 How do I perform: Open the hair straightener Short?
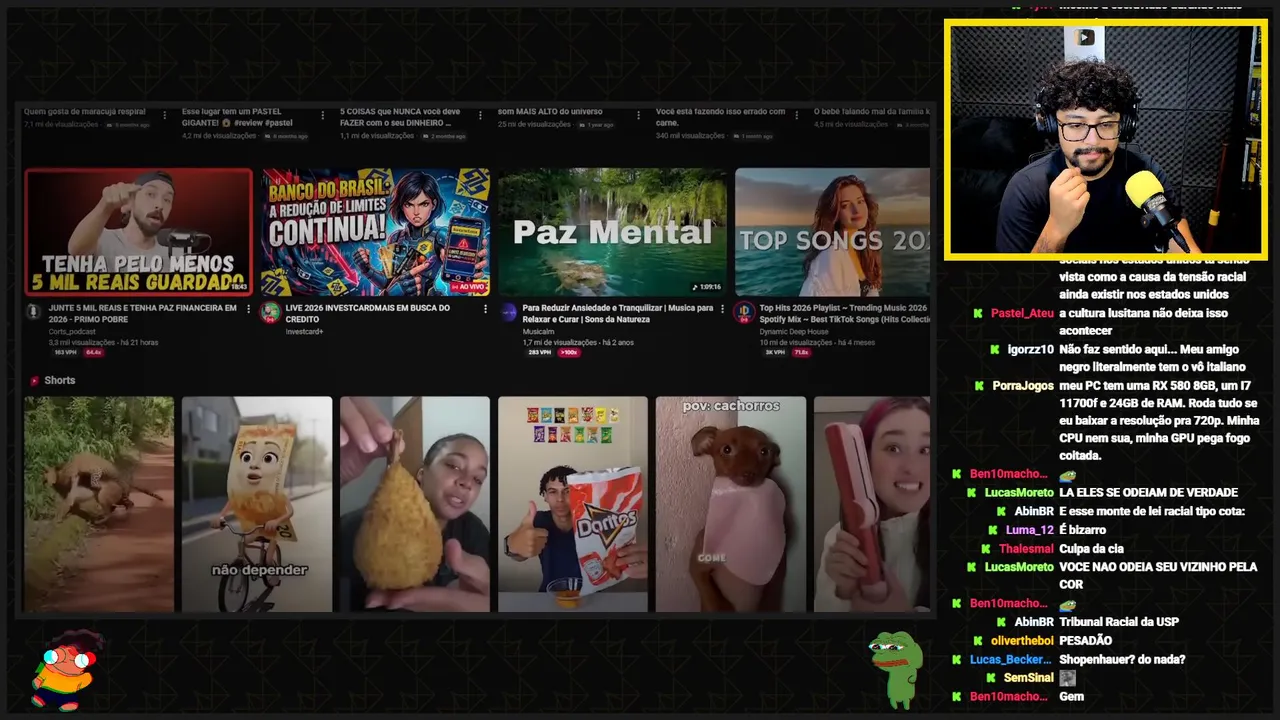pos(872,504)
